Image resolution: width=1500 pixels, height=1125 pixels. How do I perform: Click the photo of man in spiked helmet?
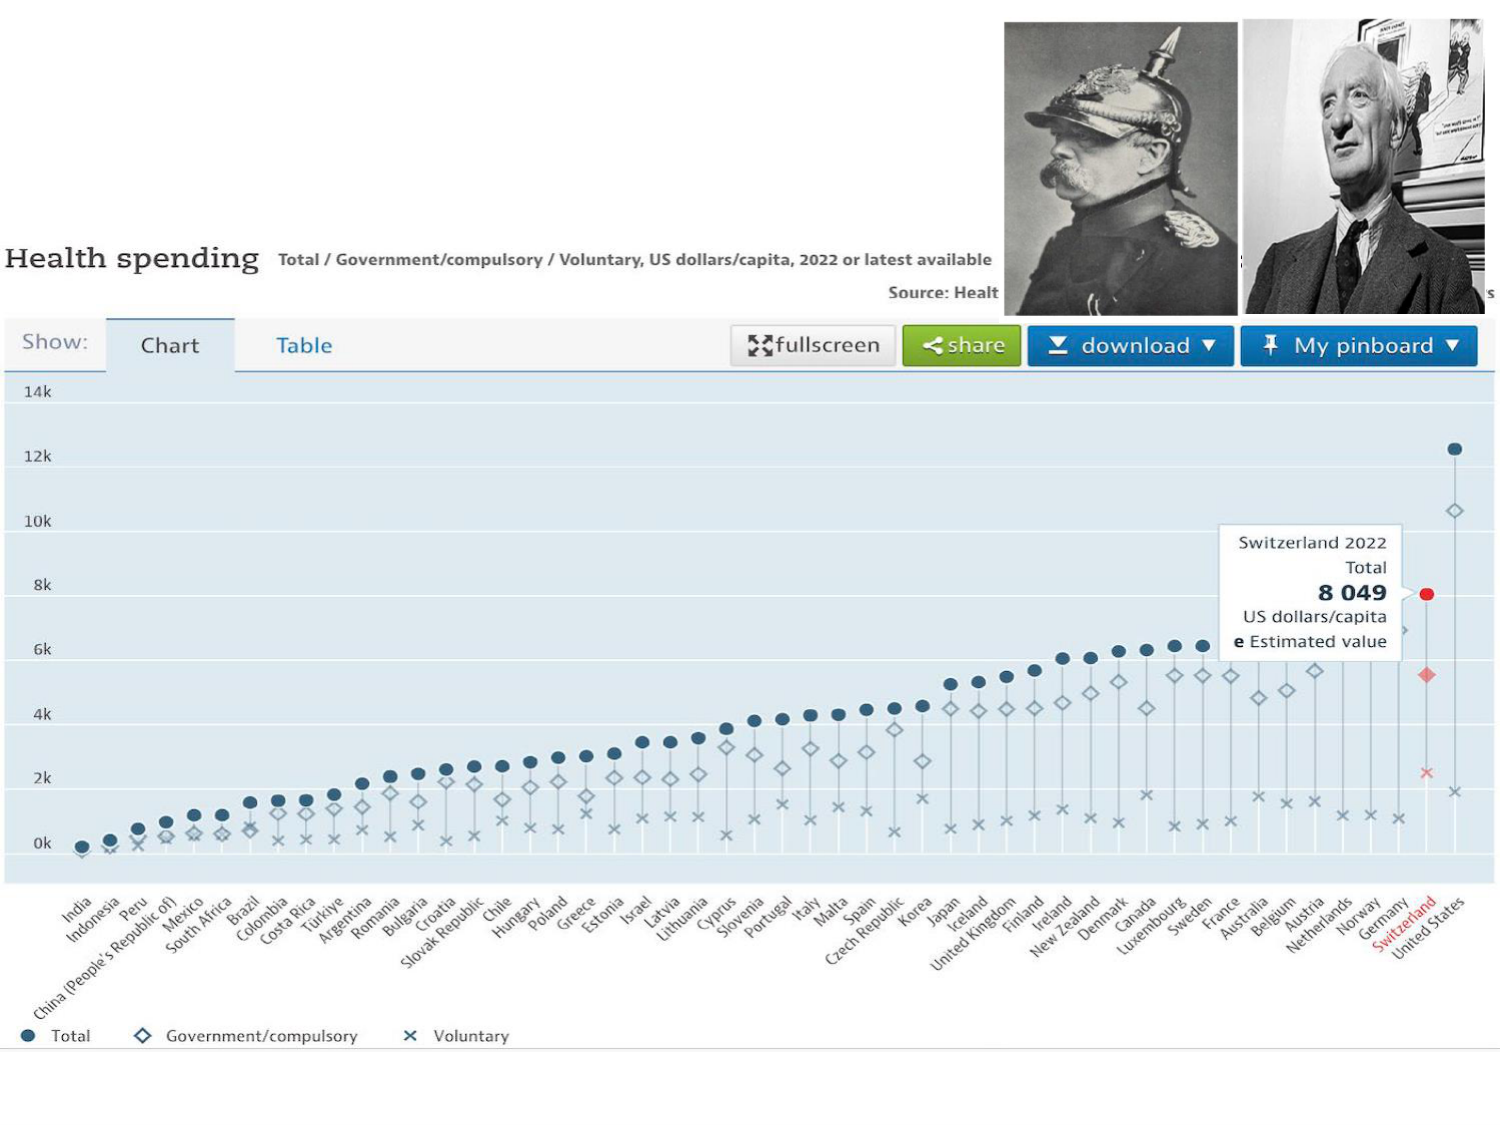tap(1120, 168)
